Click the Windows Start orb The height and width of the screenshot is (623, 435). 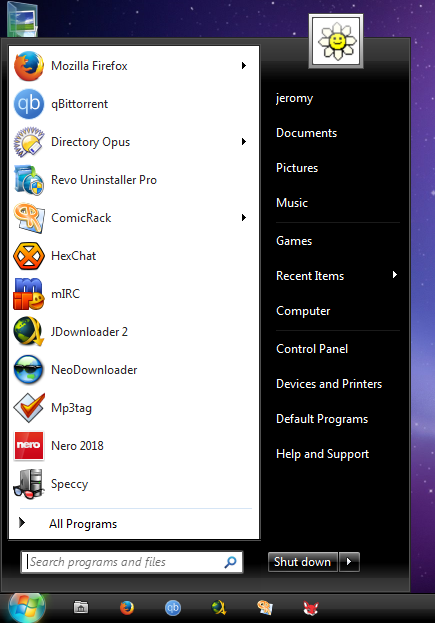pyautogui.click(x=26, y=608)
